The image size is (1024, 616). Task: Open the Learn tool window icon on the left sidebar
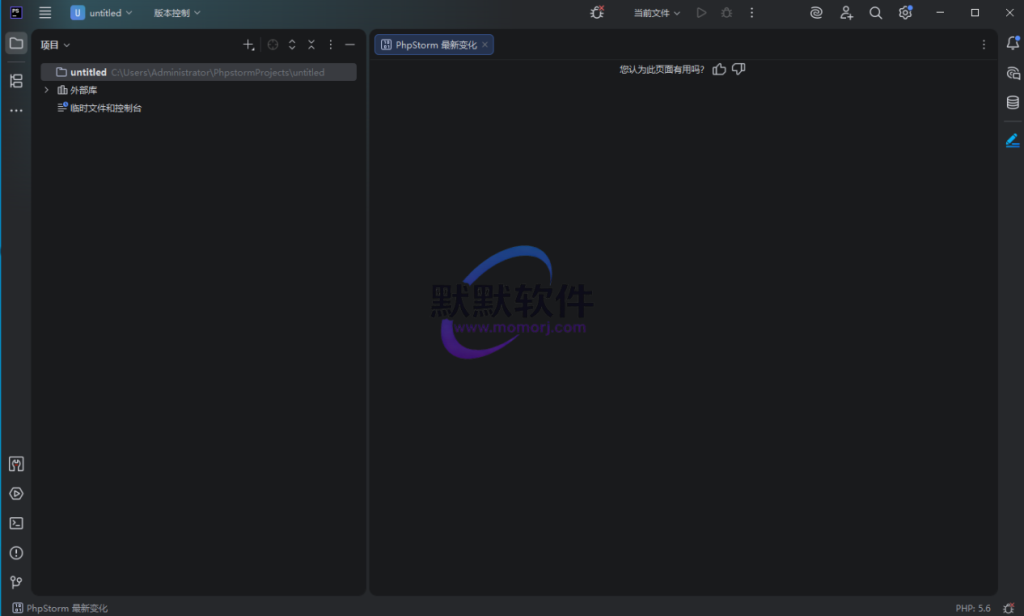coord(16,464)
